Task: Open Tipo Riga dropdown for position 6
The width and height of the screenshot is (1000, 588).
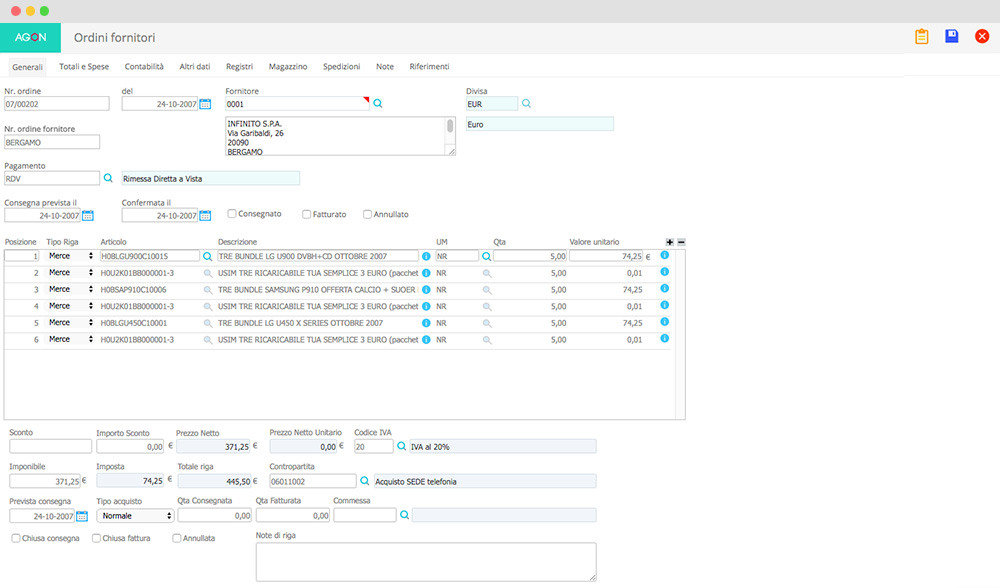Action: point(70,339)
